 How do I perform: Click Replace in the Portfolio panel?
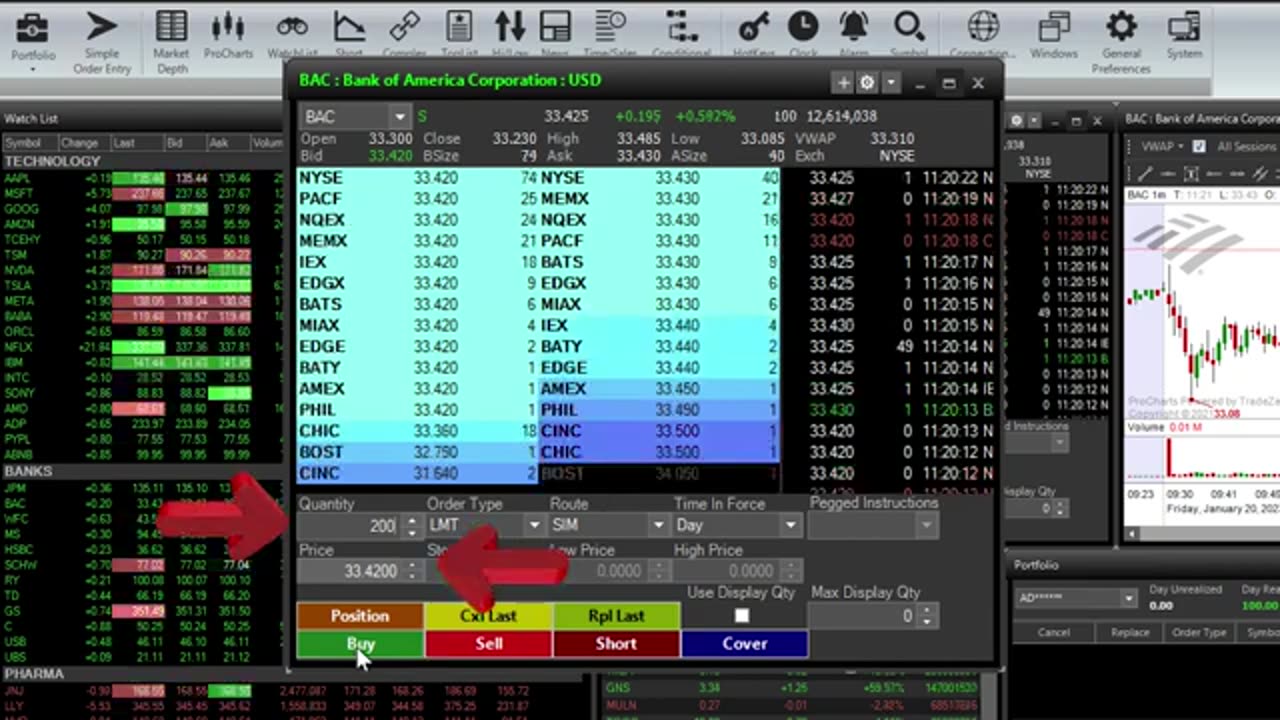1130,632
